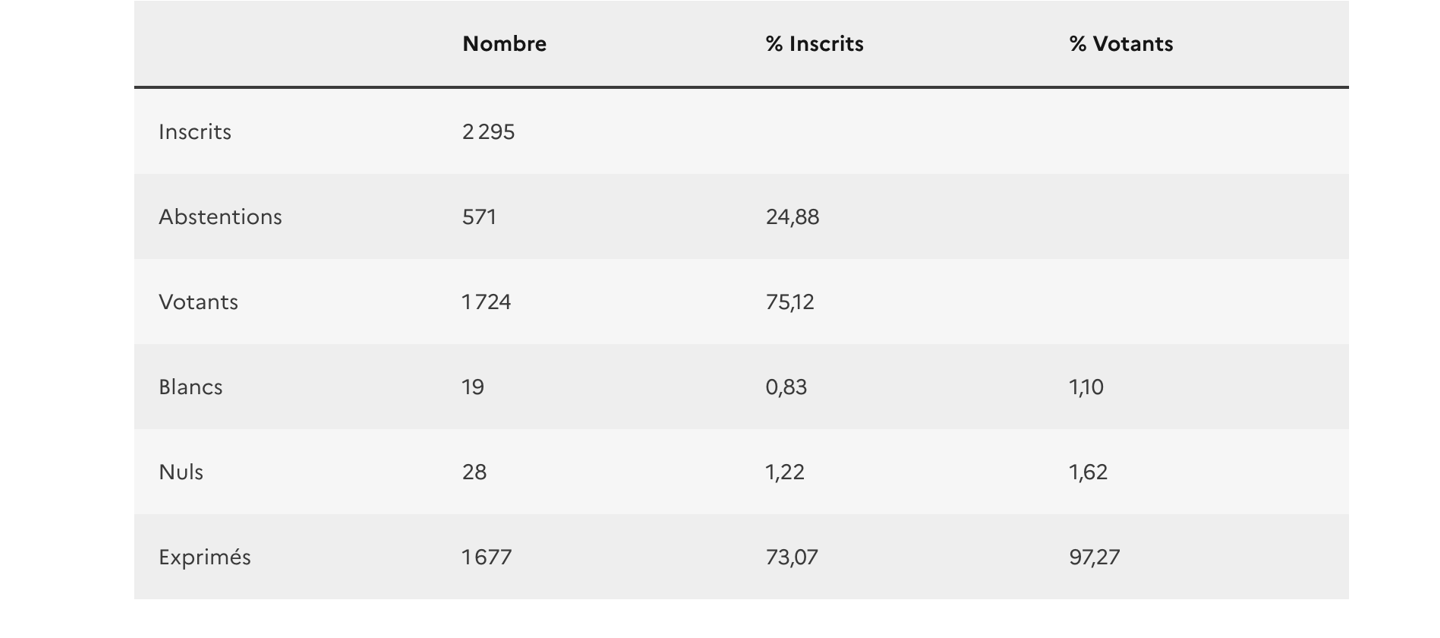Viewport: 1440px width, 638px height.
Task: Select the Abstentions row label
Action: point(220,217)
